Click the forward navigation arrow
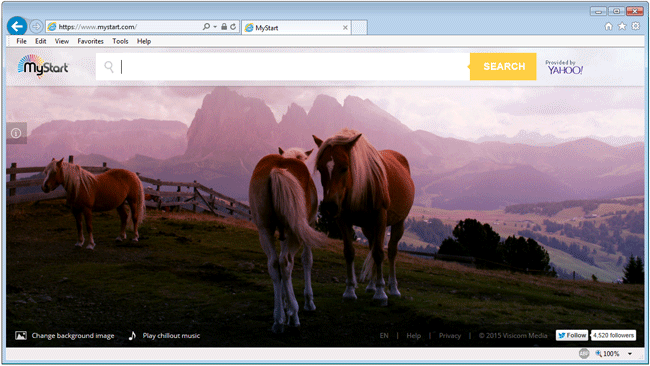This screenshot has height=366, width=650. [x=36, y=27]
